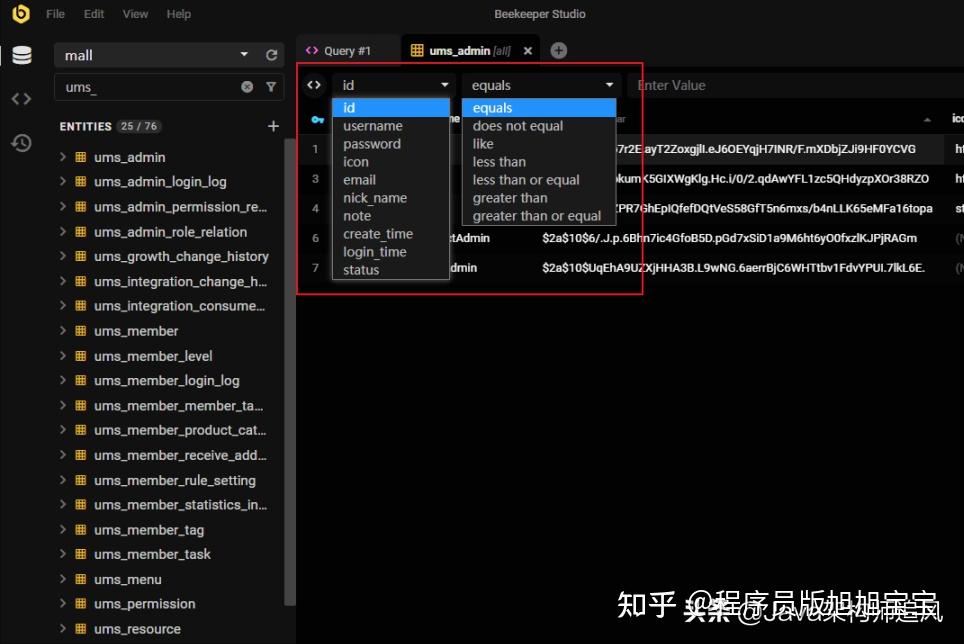Viewport: 964px width, 644px height.
Task: Open the database entities sidebar icon
Action: pyautogui.click(x=22, y=55)
